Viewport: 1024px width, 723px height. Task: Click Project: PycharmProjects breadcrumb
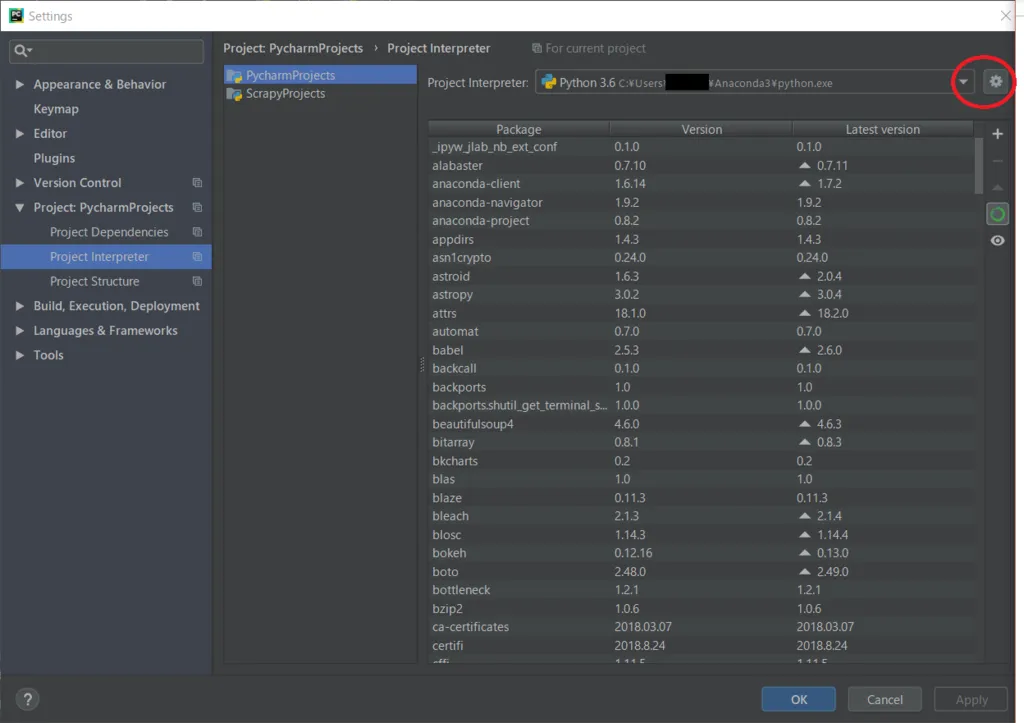(x=293, y=48)
